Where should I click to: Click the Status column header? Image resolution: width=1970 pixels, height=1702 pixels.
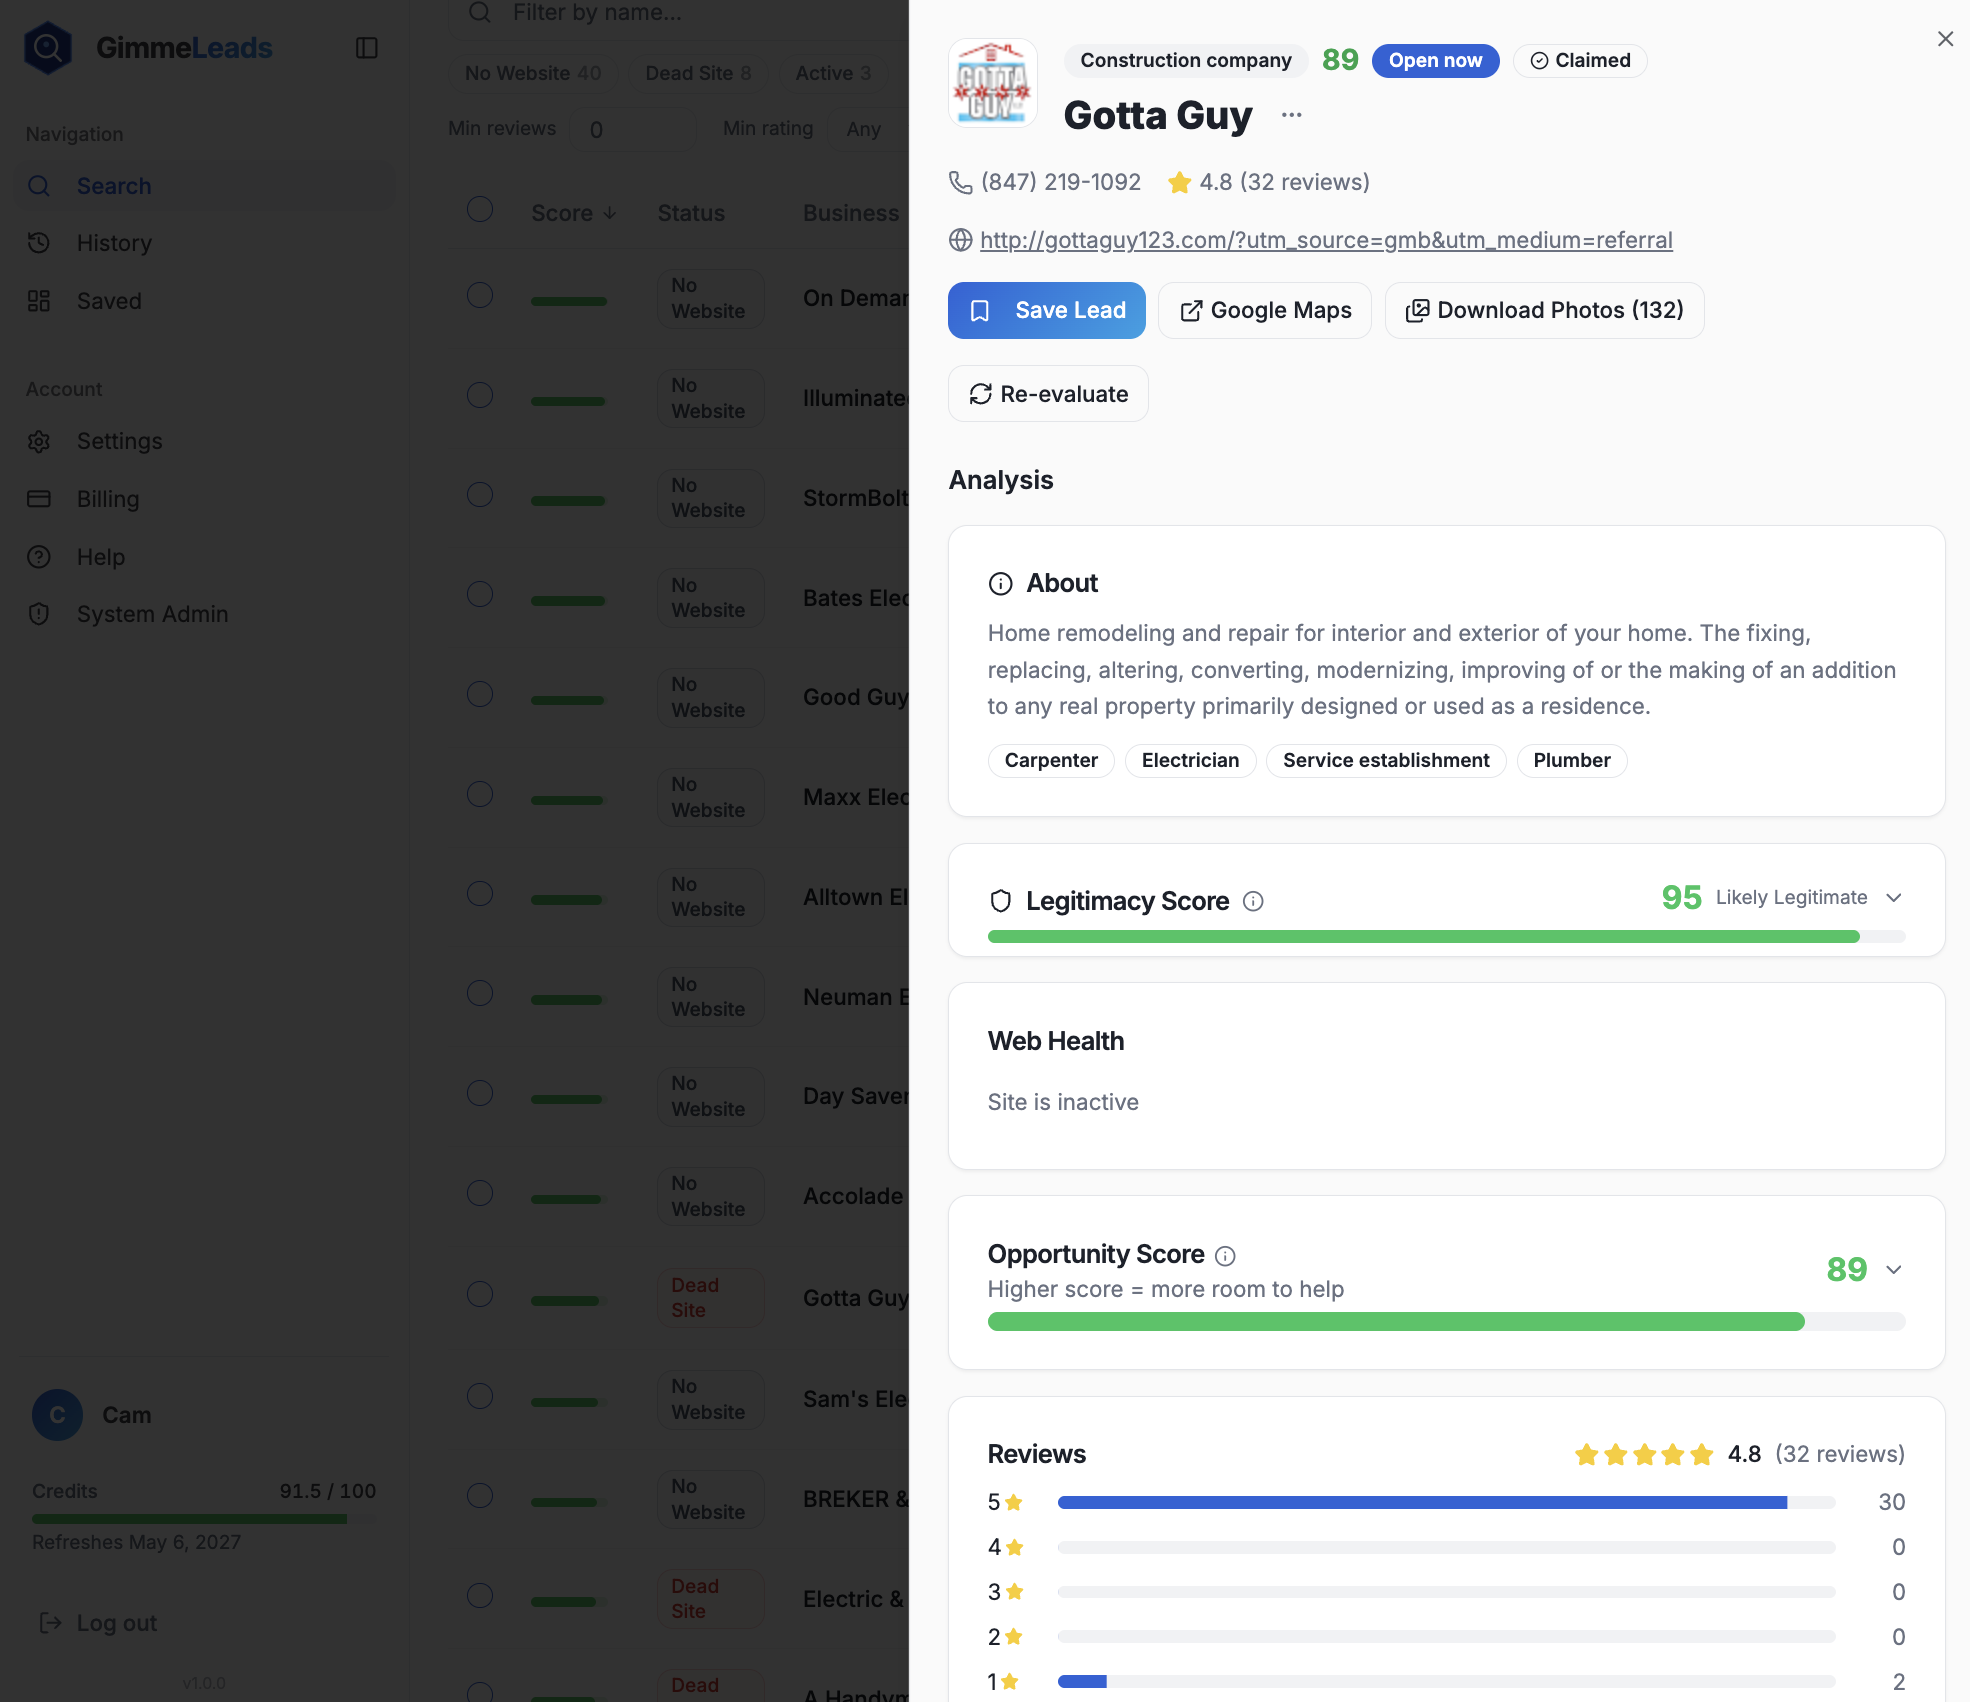691,213
